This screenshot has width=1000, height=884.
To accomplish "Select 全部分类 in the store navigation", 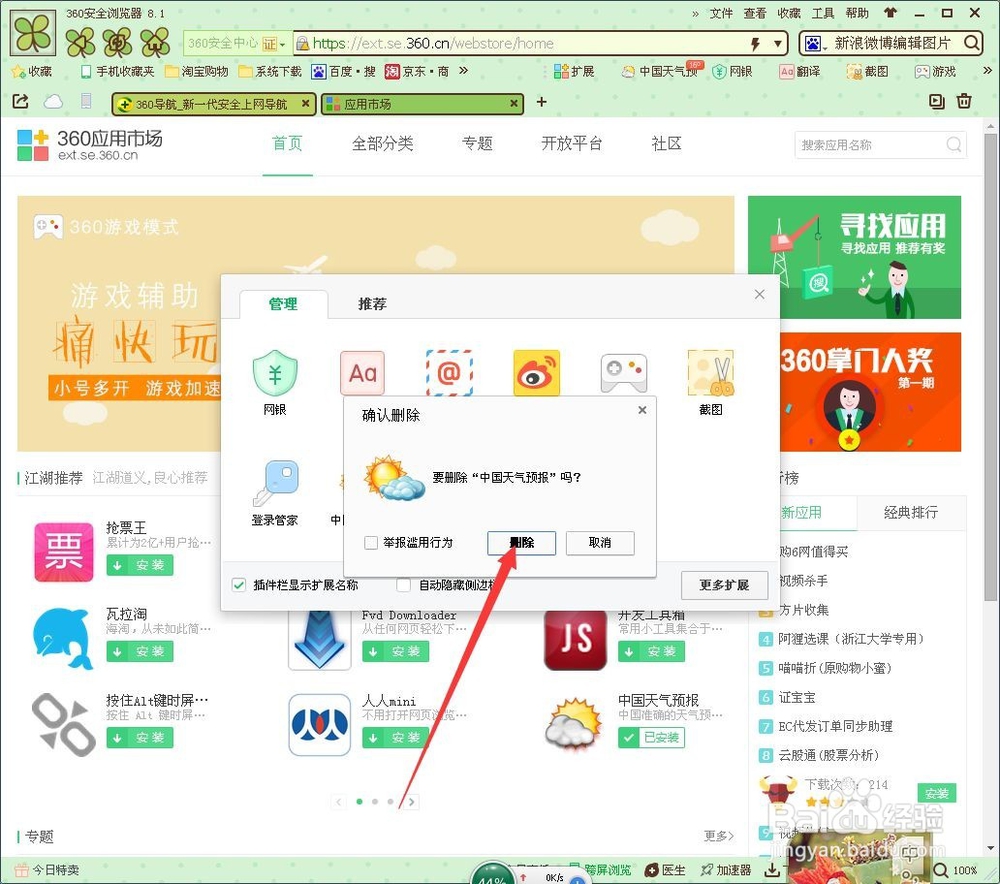I will click(x=382, y=143).
